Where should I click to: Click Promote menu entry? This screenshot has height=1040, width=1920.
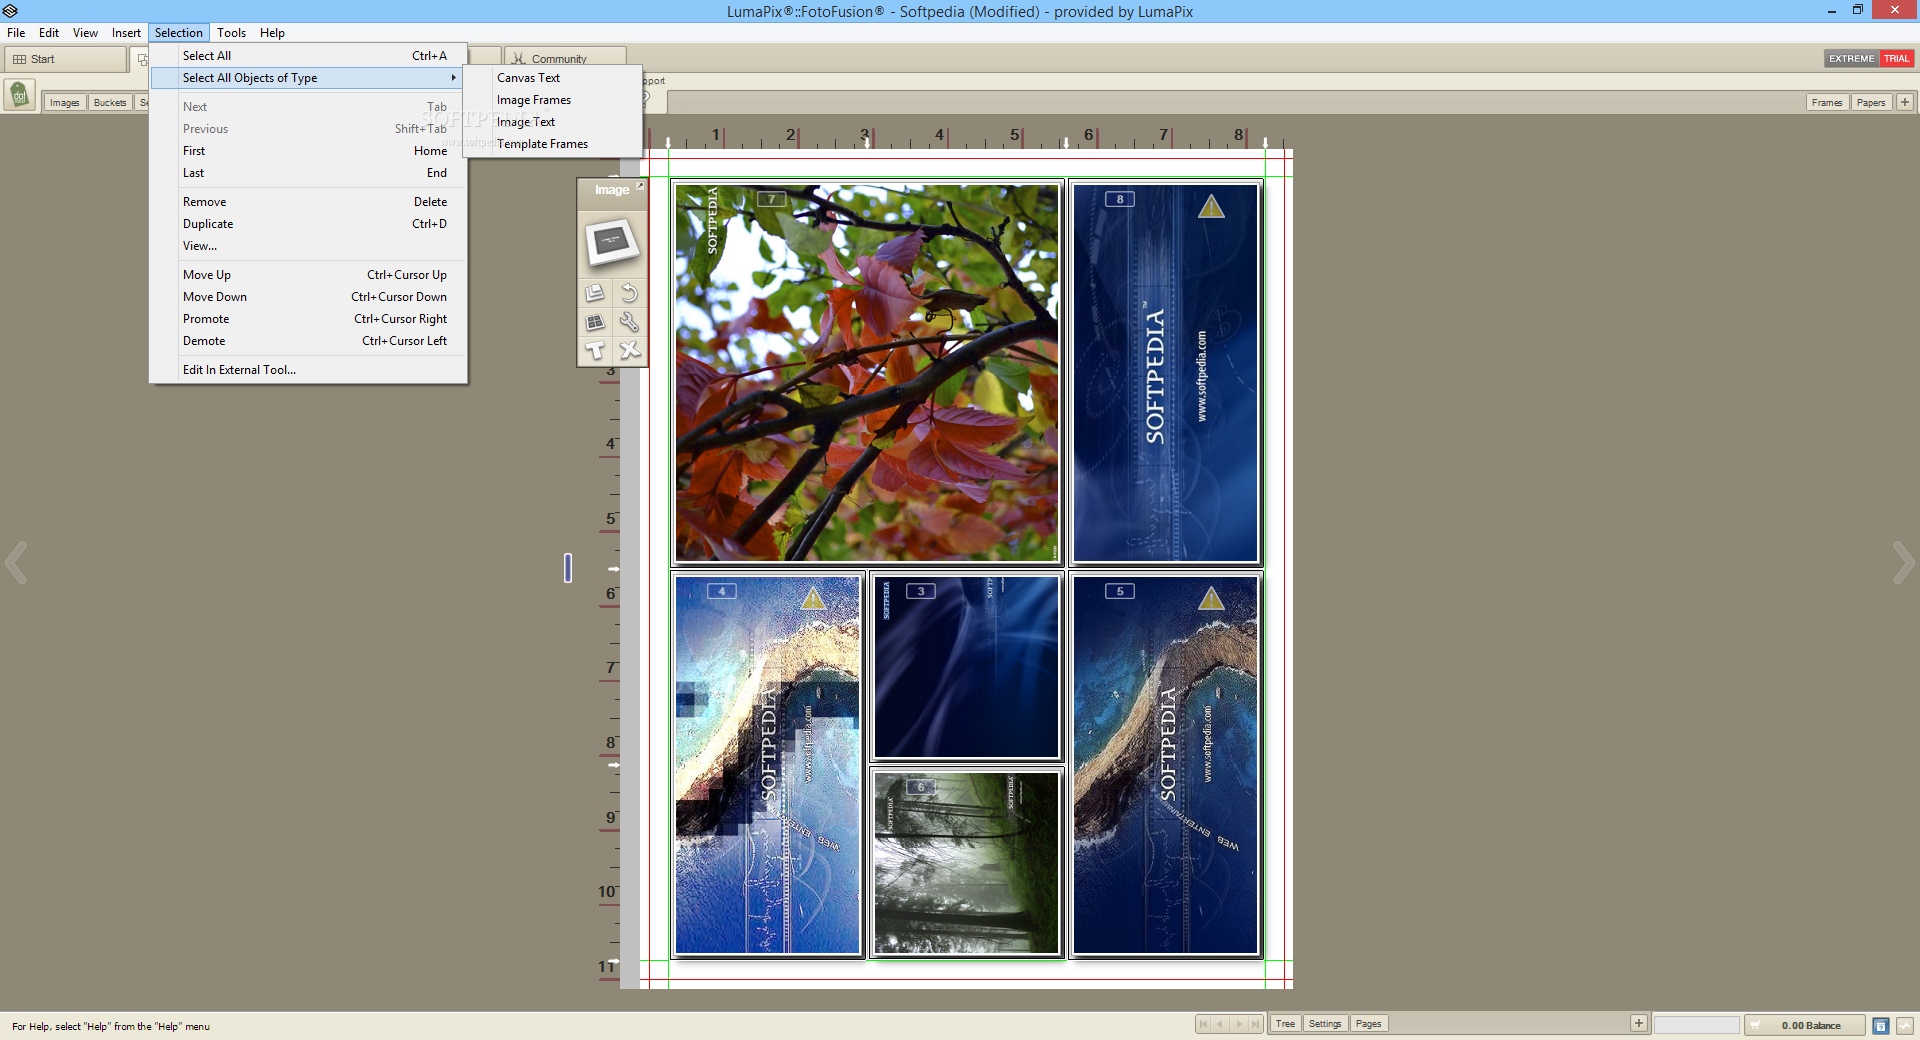308,319
